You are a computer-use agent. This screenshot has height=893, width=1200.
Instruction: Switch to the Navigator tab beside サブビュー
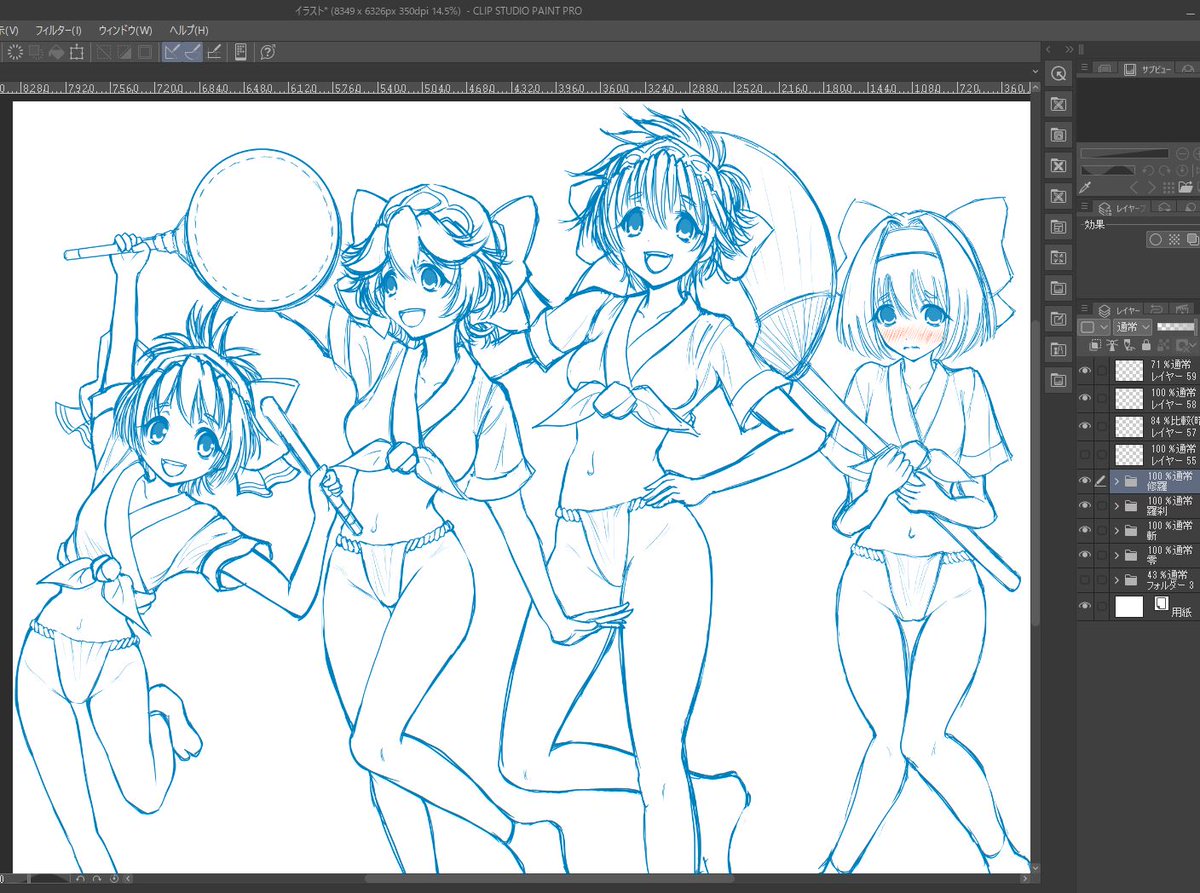(1105, 69)
